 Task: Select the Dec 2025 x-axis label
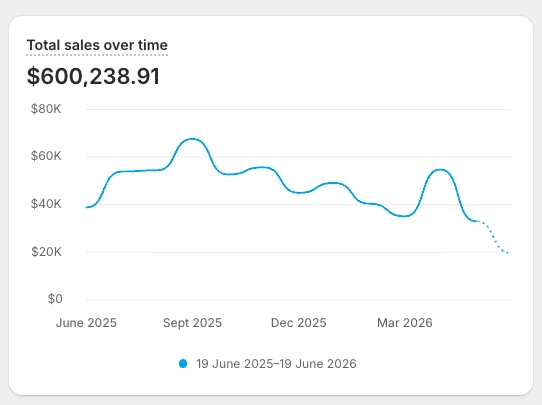(299, 323)
